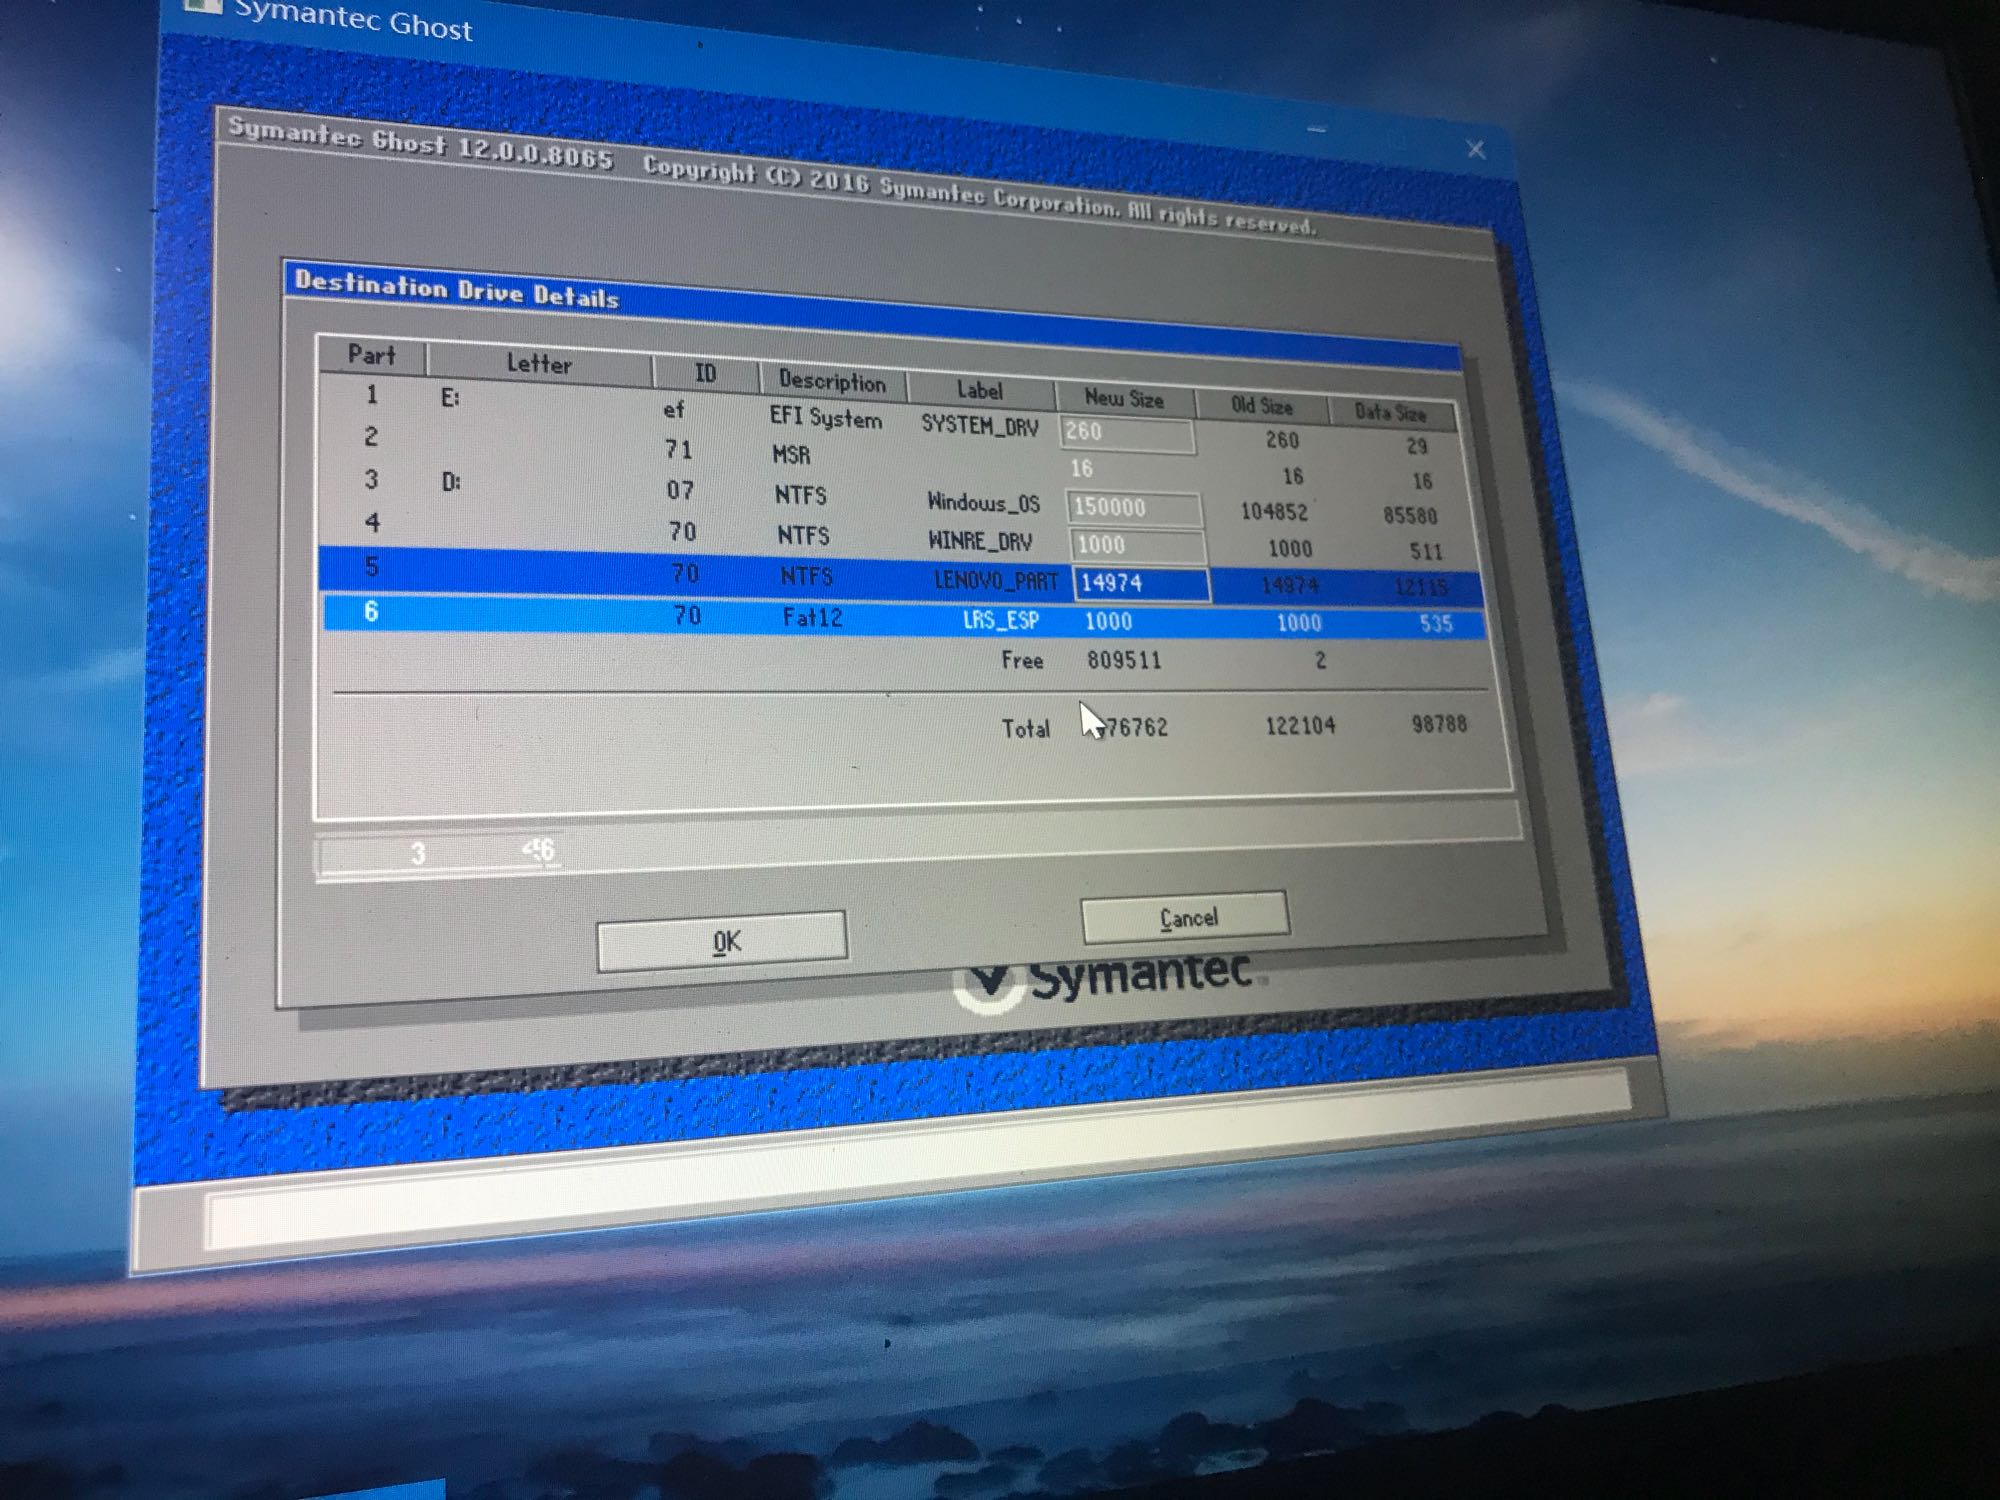This screenshot has height=1500, width=2000.
Task: Edit WINRE_DRV new size field 1000
Action: (x=1135, y=546)
